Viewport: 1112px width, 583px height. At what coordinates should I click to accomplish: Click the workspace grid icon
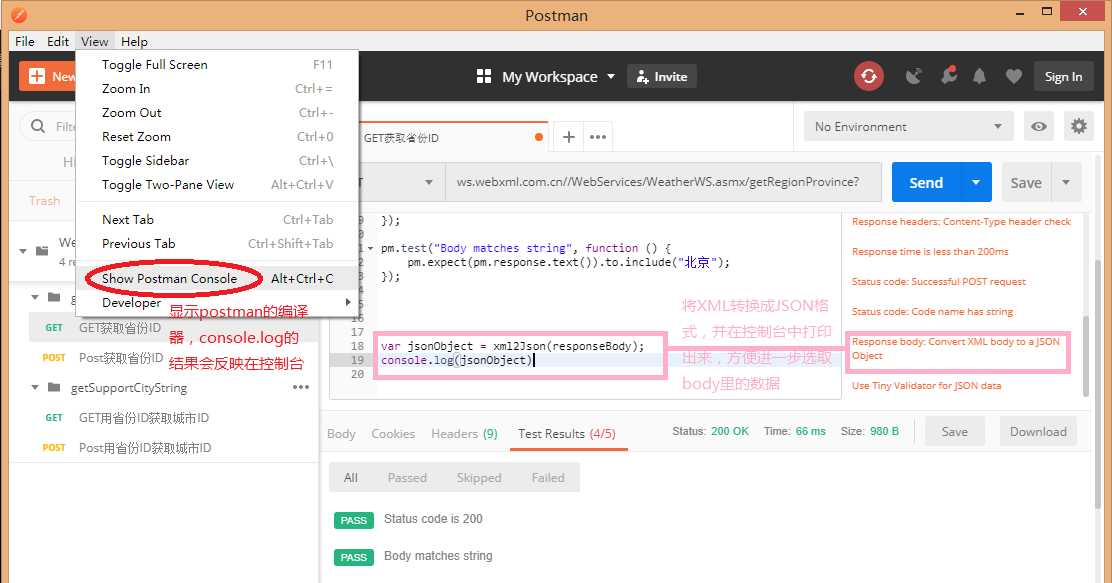coord(484,76)
